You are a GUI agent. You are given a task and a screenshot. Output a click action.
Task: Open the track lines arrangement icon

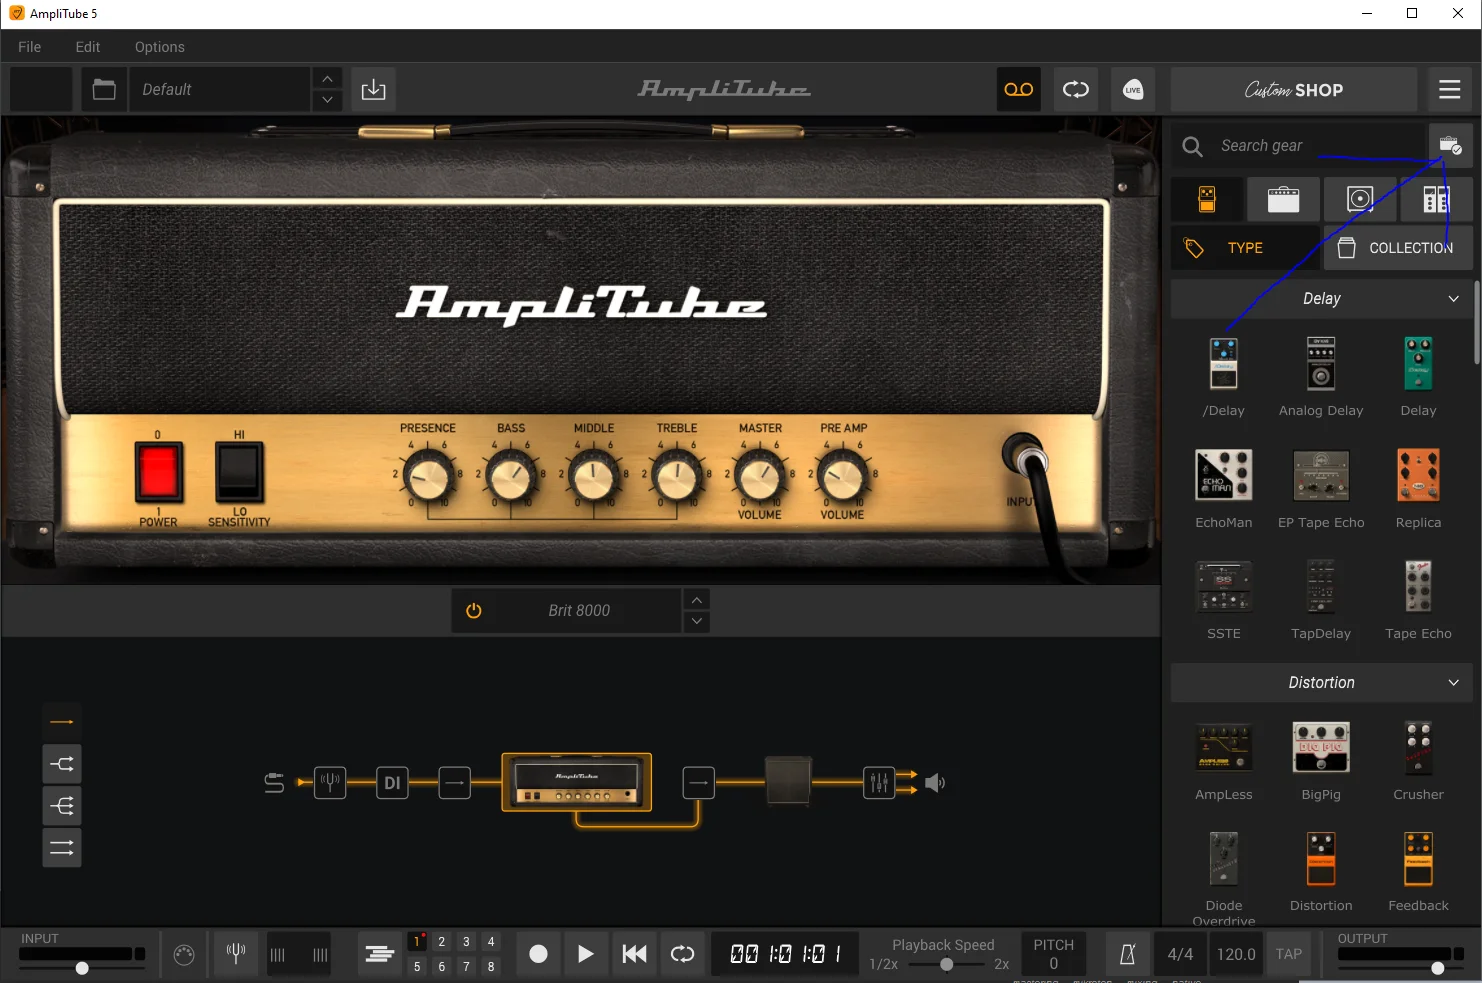click(379, 954)
